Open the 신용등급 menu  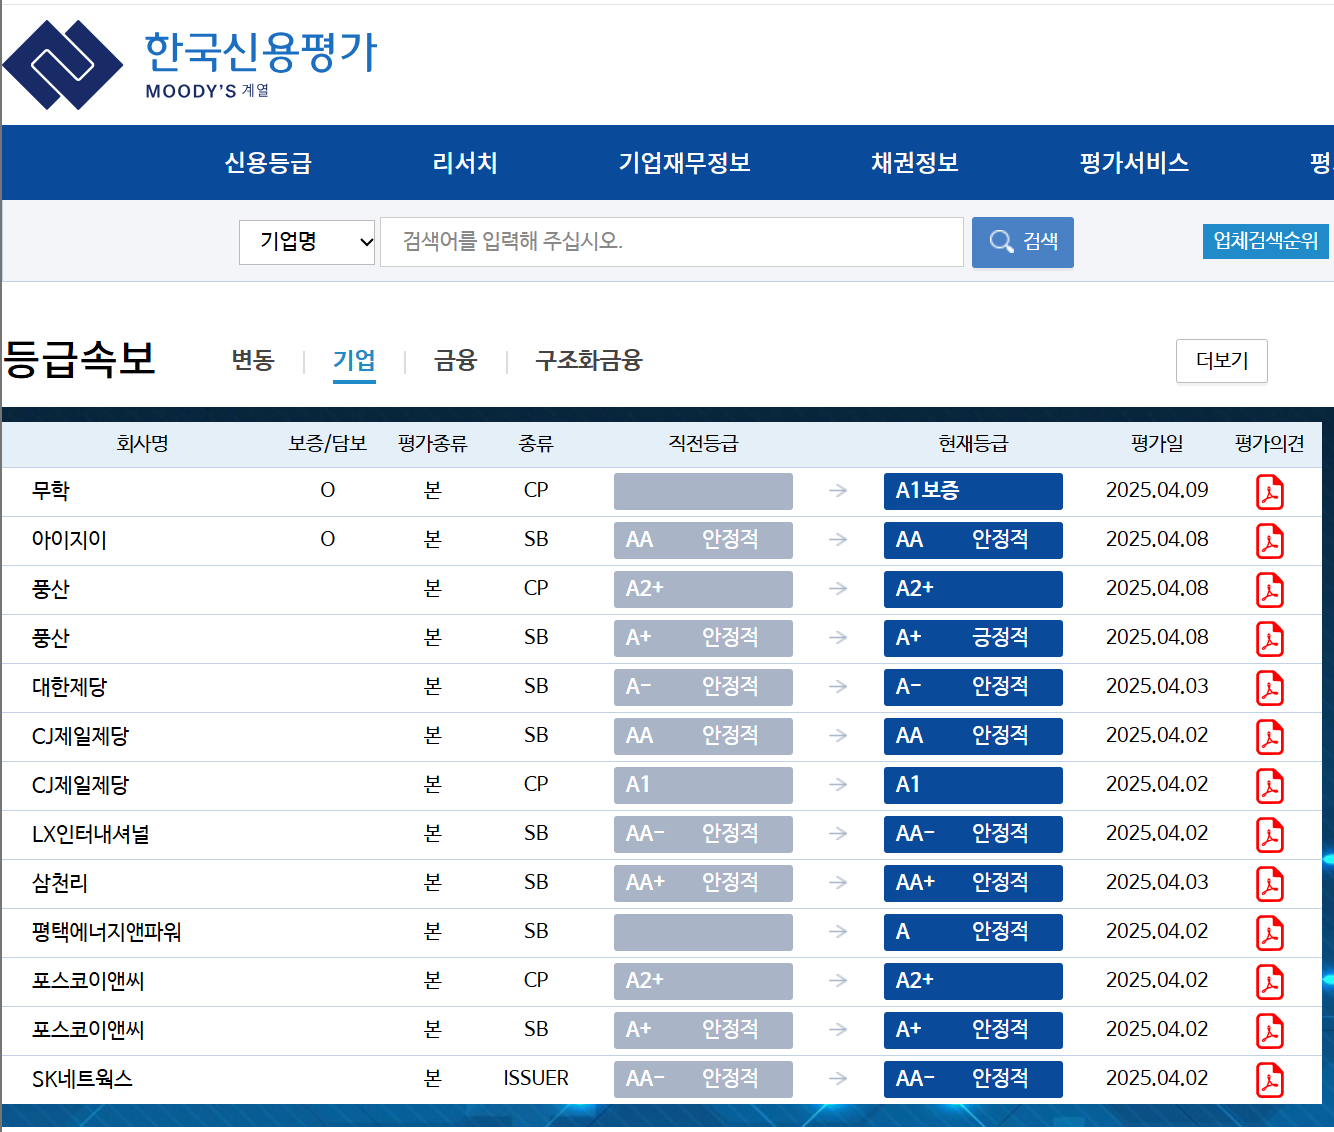269,163
